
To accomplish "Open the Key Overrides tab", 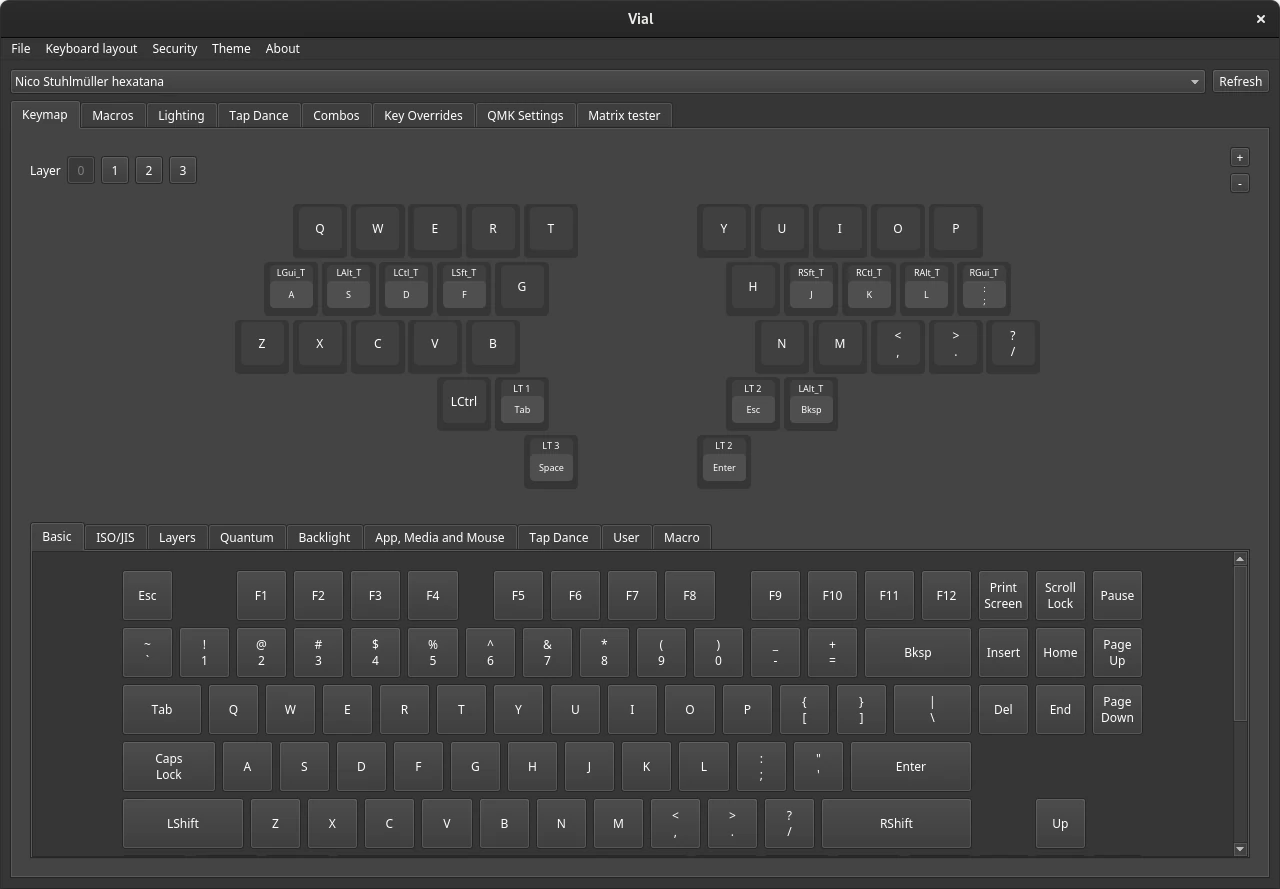I will (423, 115).
